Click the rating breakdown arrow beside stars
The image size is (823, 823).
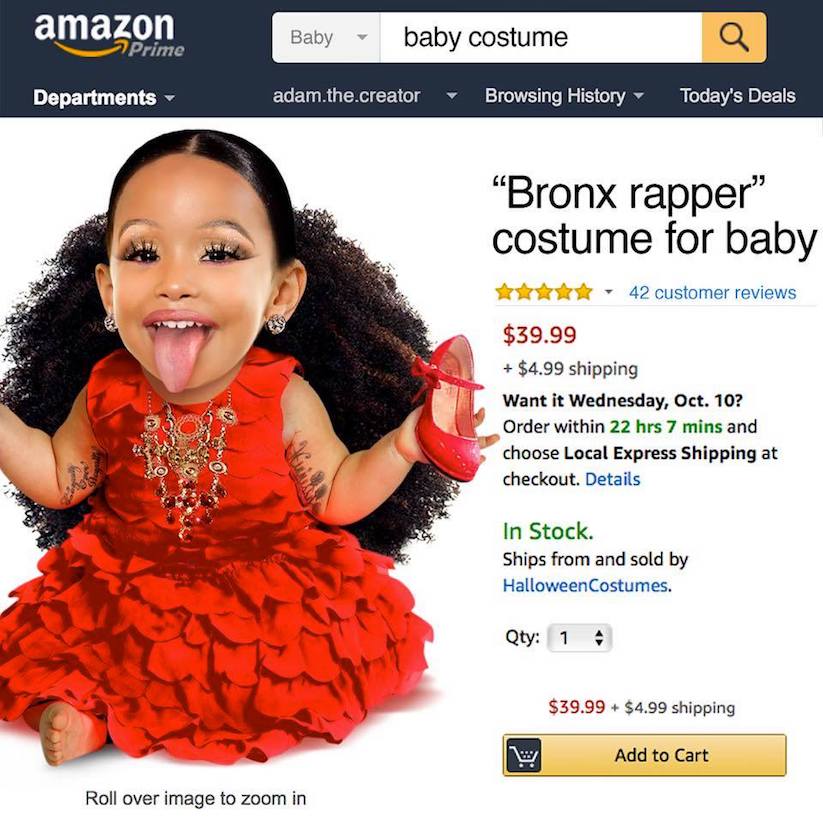(x=608, y=292)
